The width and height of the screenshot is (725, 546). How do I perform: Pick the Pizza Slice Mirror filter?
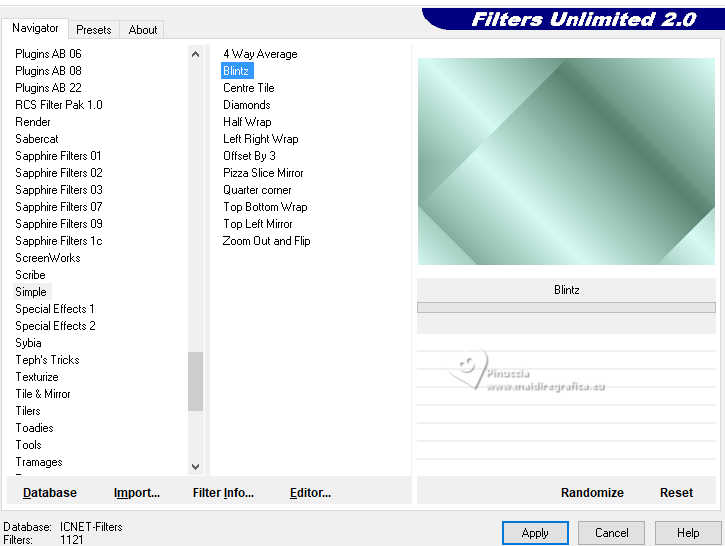[x=263, y=173]
